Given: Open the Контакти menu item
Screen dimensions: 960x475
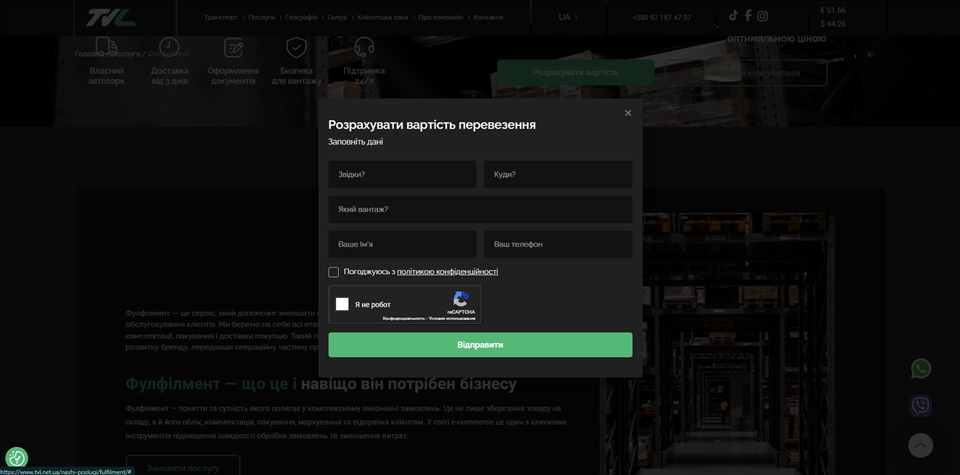Looking at the screenshot, I should tap(488, 17).
